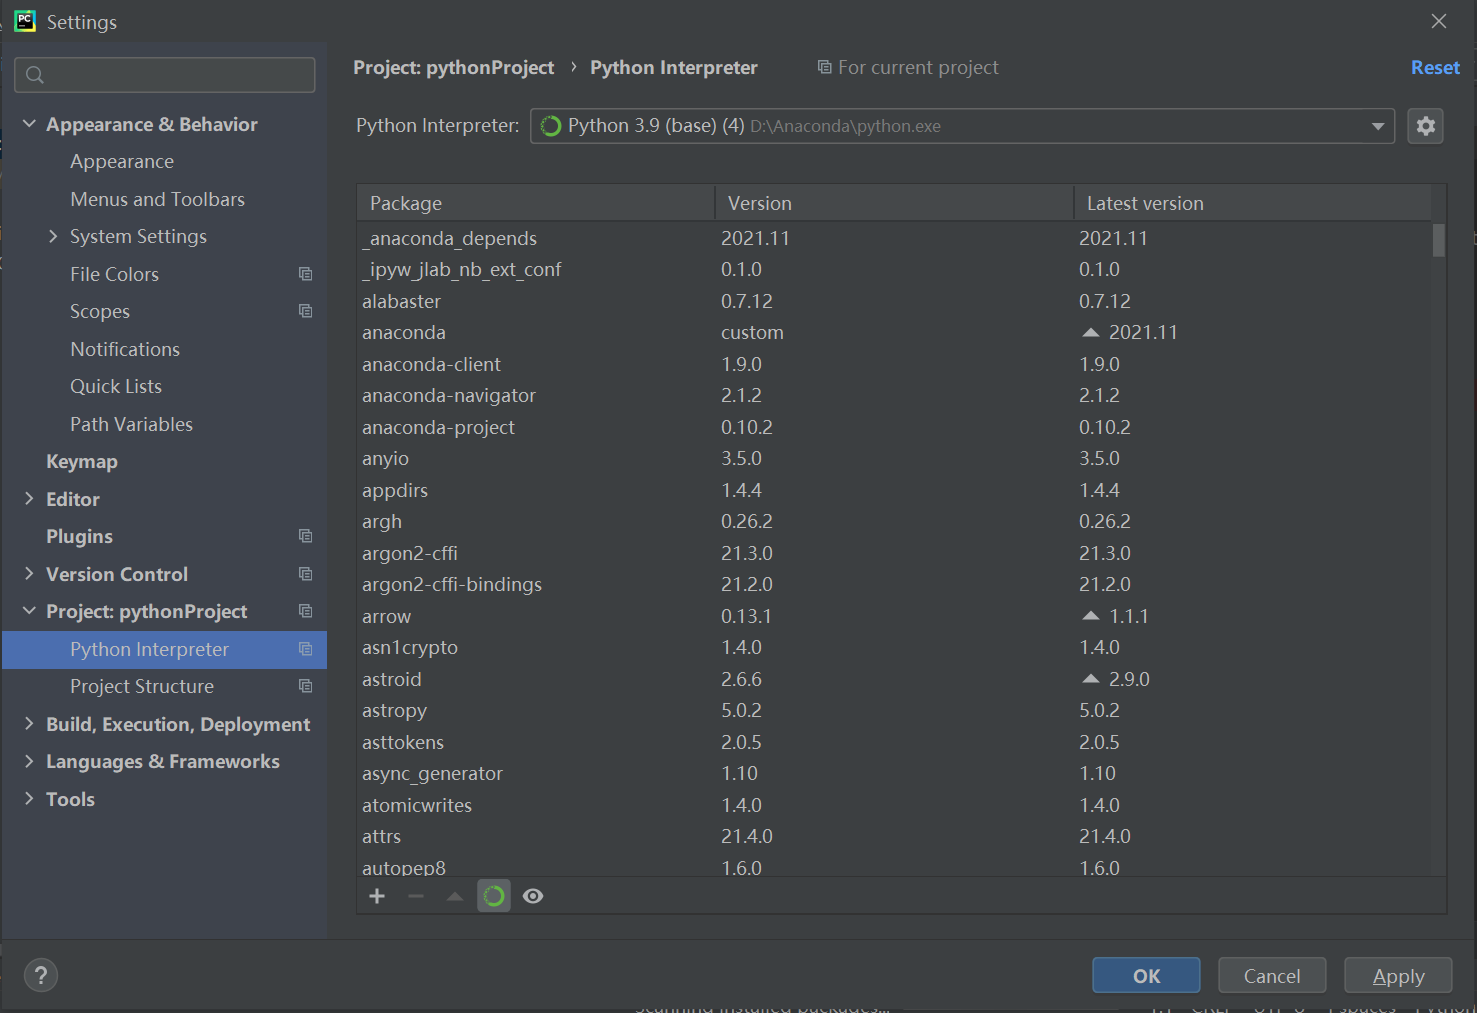Click project icon beside Project Structure
This screenshot has width=1477, height=1013.
[x=306, y=686]
